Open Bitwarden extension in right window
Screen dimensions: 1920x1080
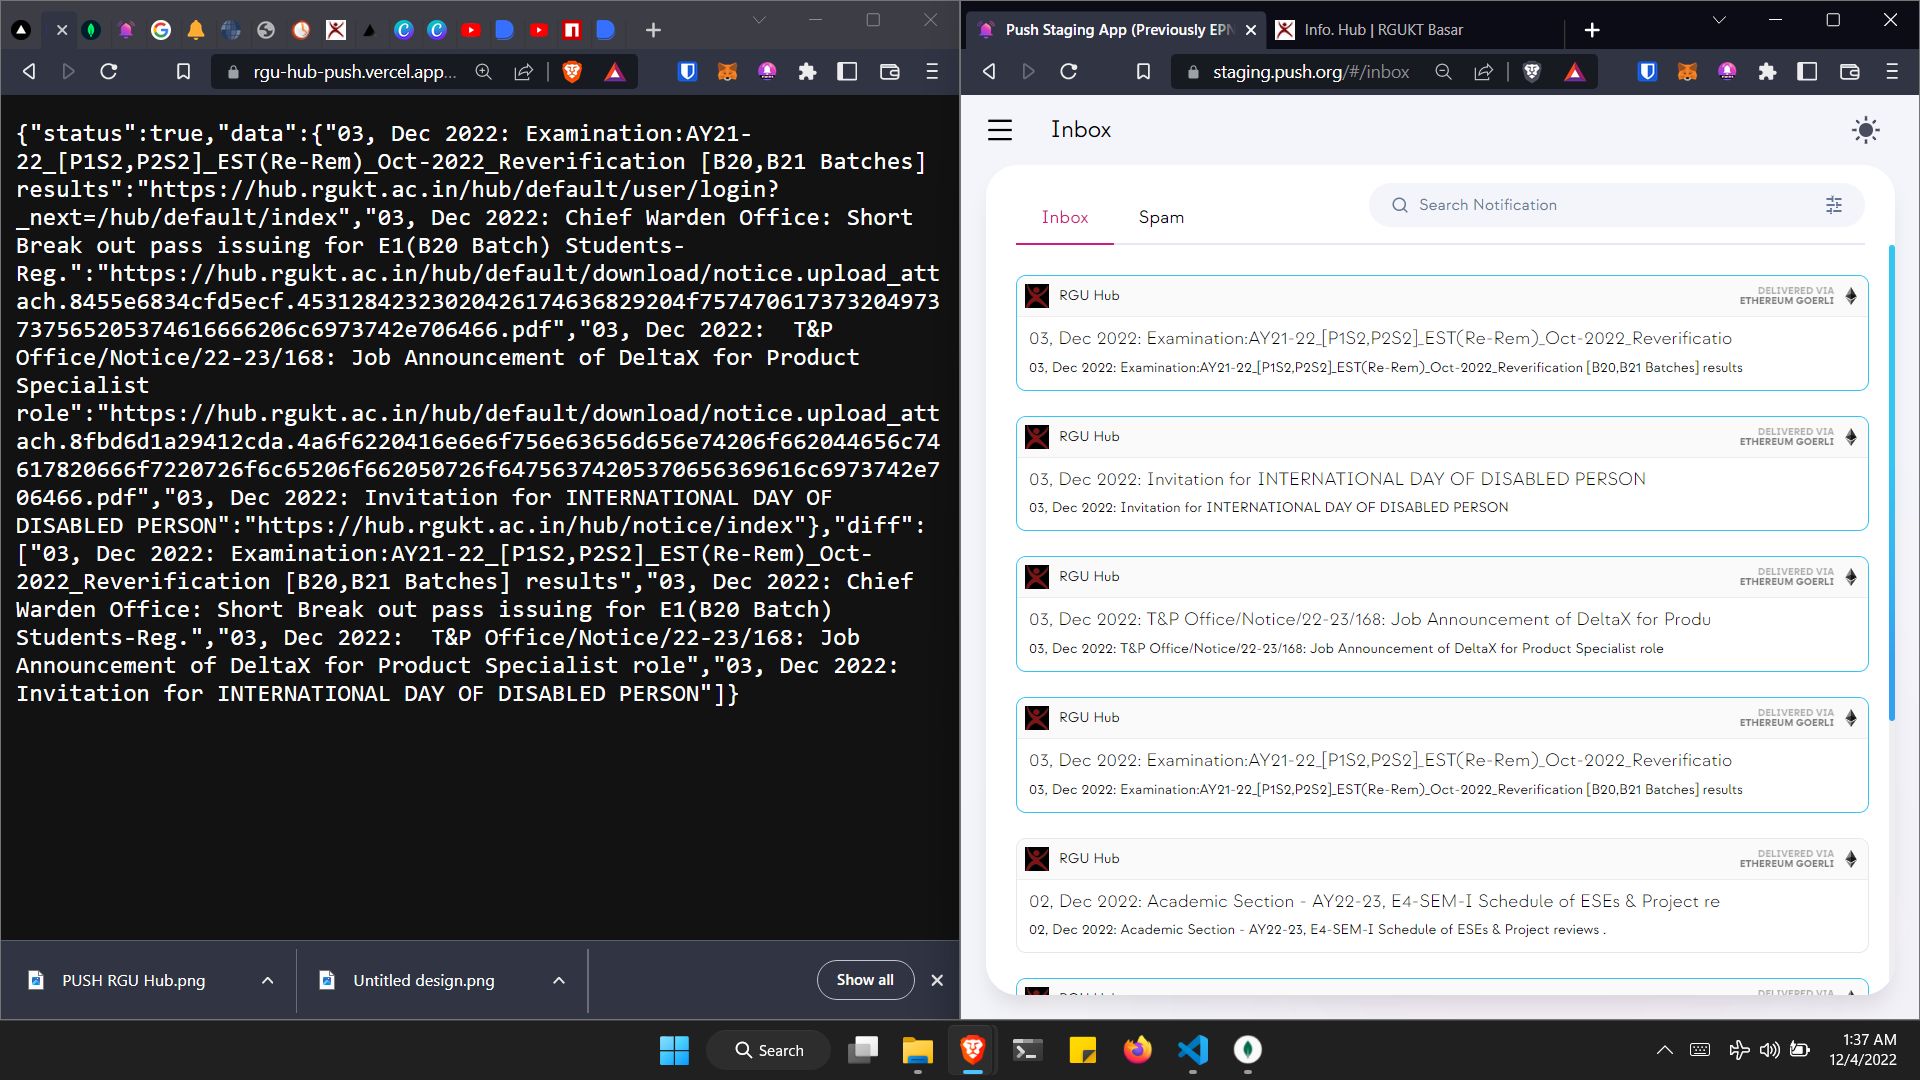1647,71
